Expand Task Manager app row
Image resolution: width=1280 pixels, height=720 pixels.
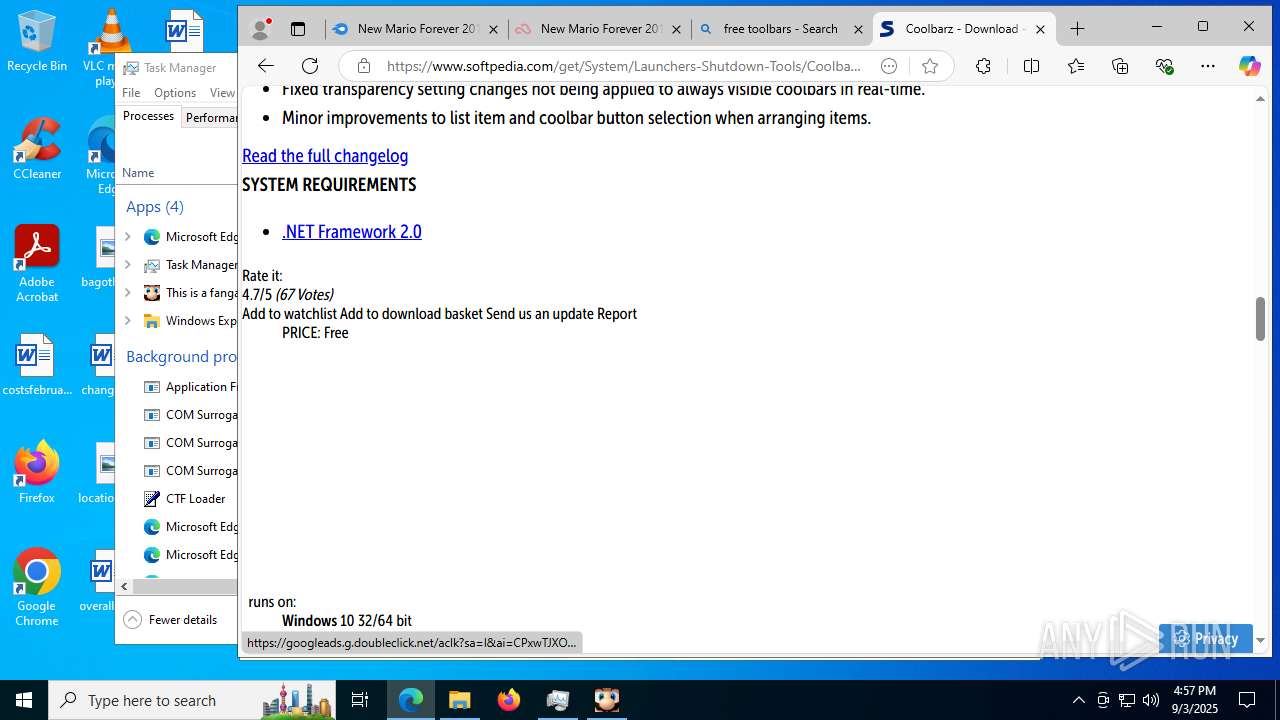tap(127, 265)
